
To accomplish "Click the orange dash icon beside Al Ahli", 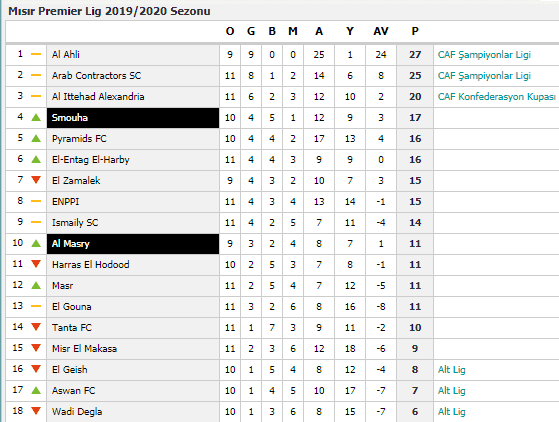I will click(x=36, y=54).
